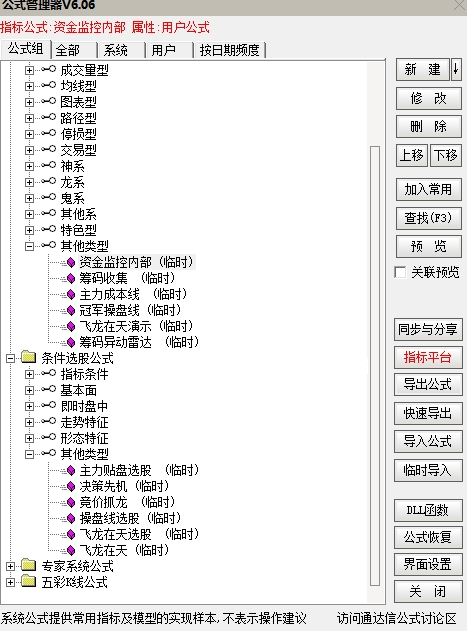
Task: Click the 主力成本线 formula icon
Action: click(x=71, y=295)
